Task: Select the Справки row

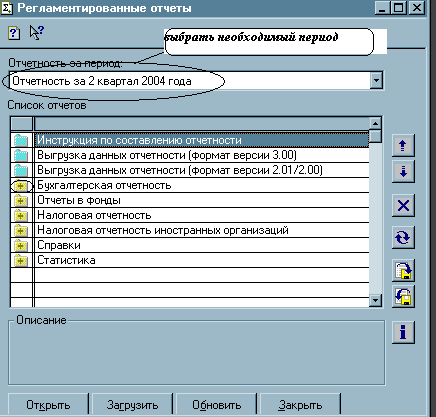Action: click(202, 245)
